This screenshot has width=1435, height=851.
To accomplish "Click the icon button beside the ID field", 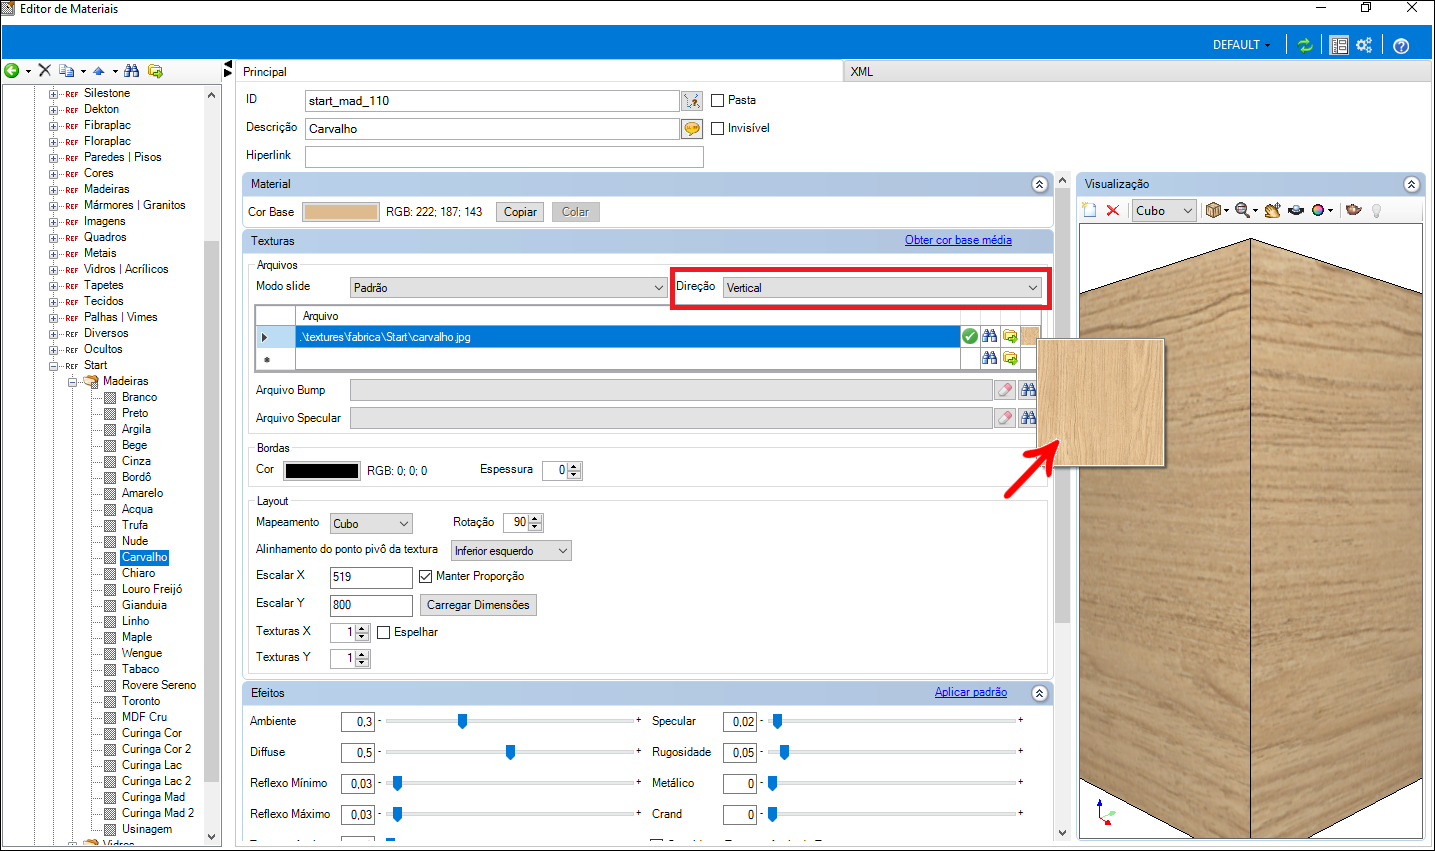I will coord(692,101).
